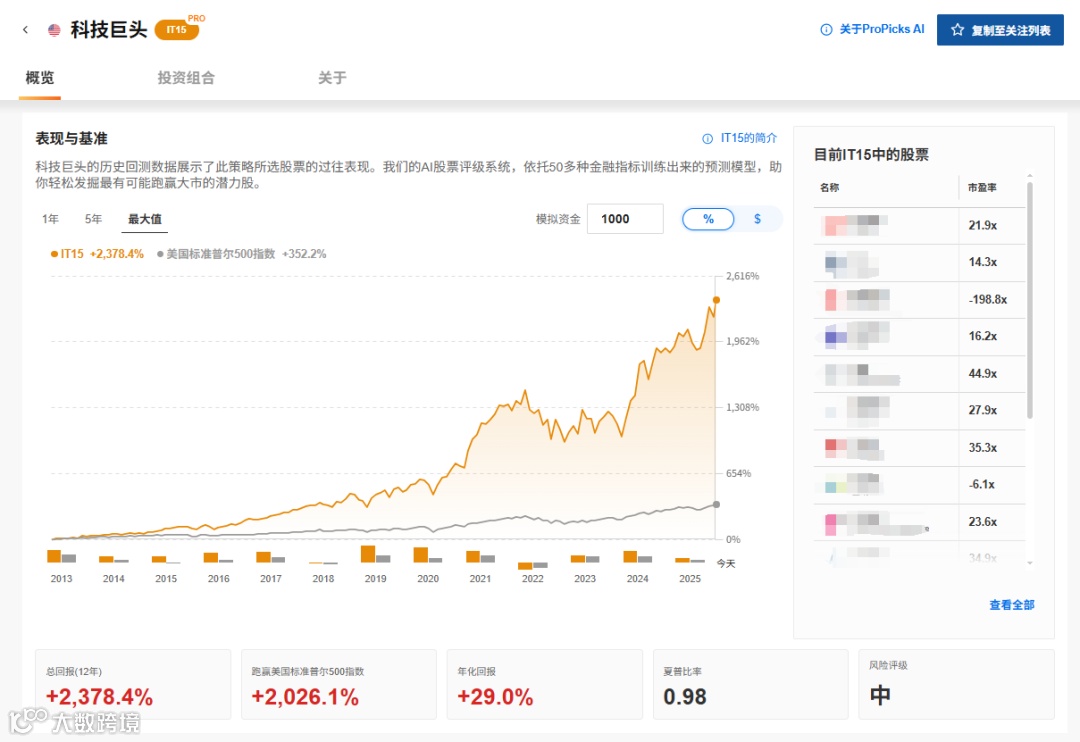The height and width of the screenshot is (742, 1080).
Task: Switch to the 概览 tab
Action: tap(40, 78)
